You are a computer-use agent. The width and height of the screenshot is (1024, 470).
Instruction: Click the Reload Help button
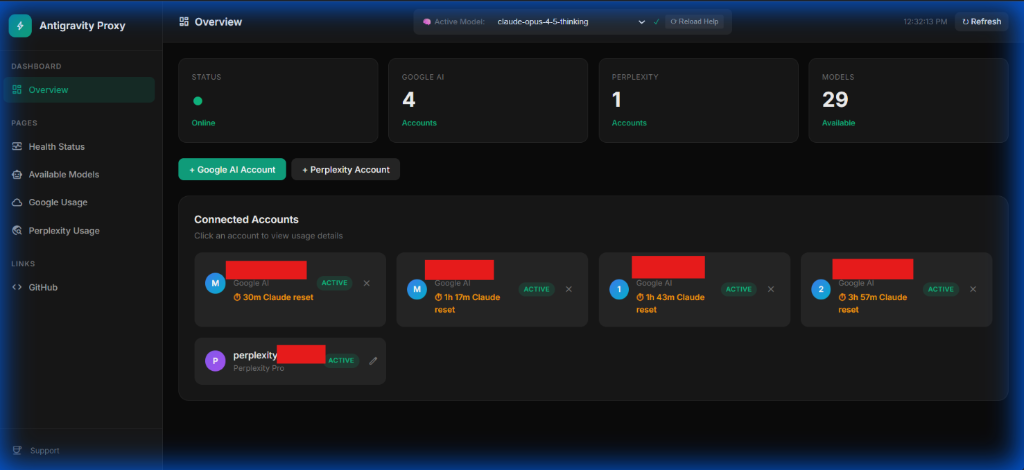tap(695, 22)
